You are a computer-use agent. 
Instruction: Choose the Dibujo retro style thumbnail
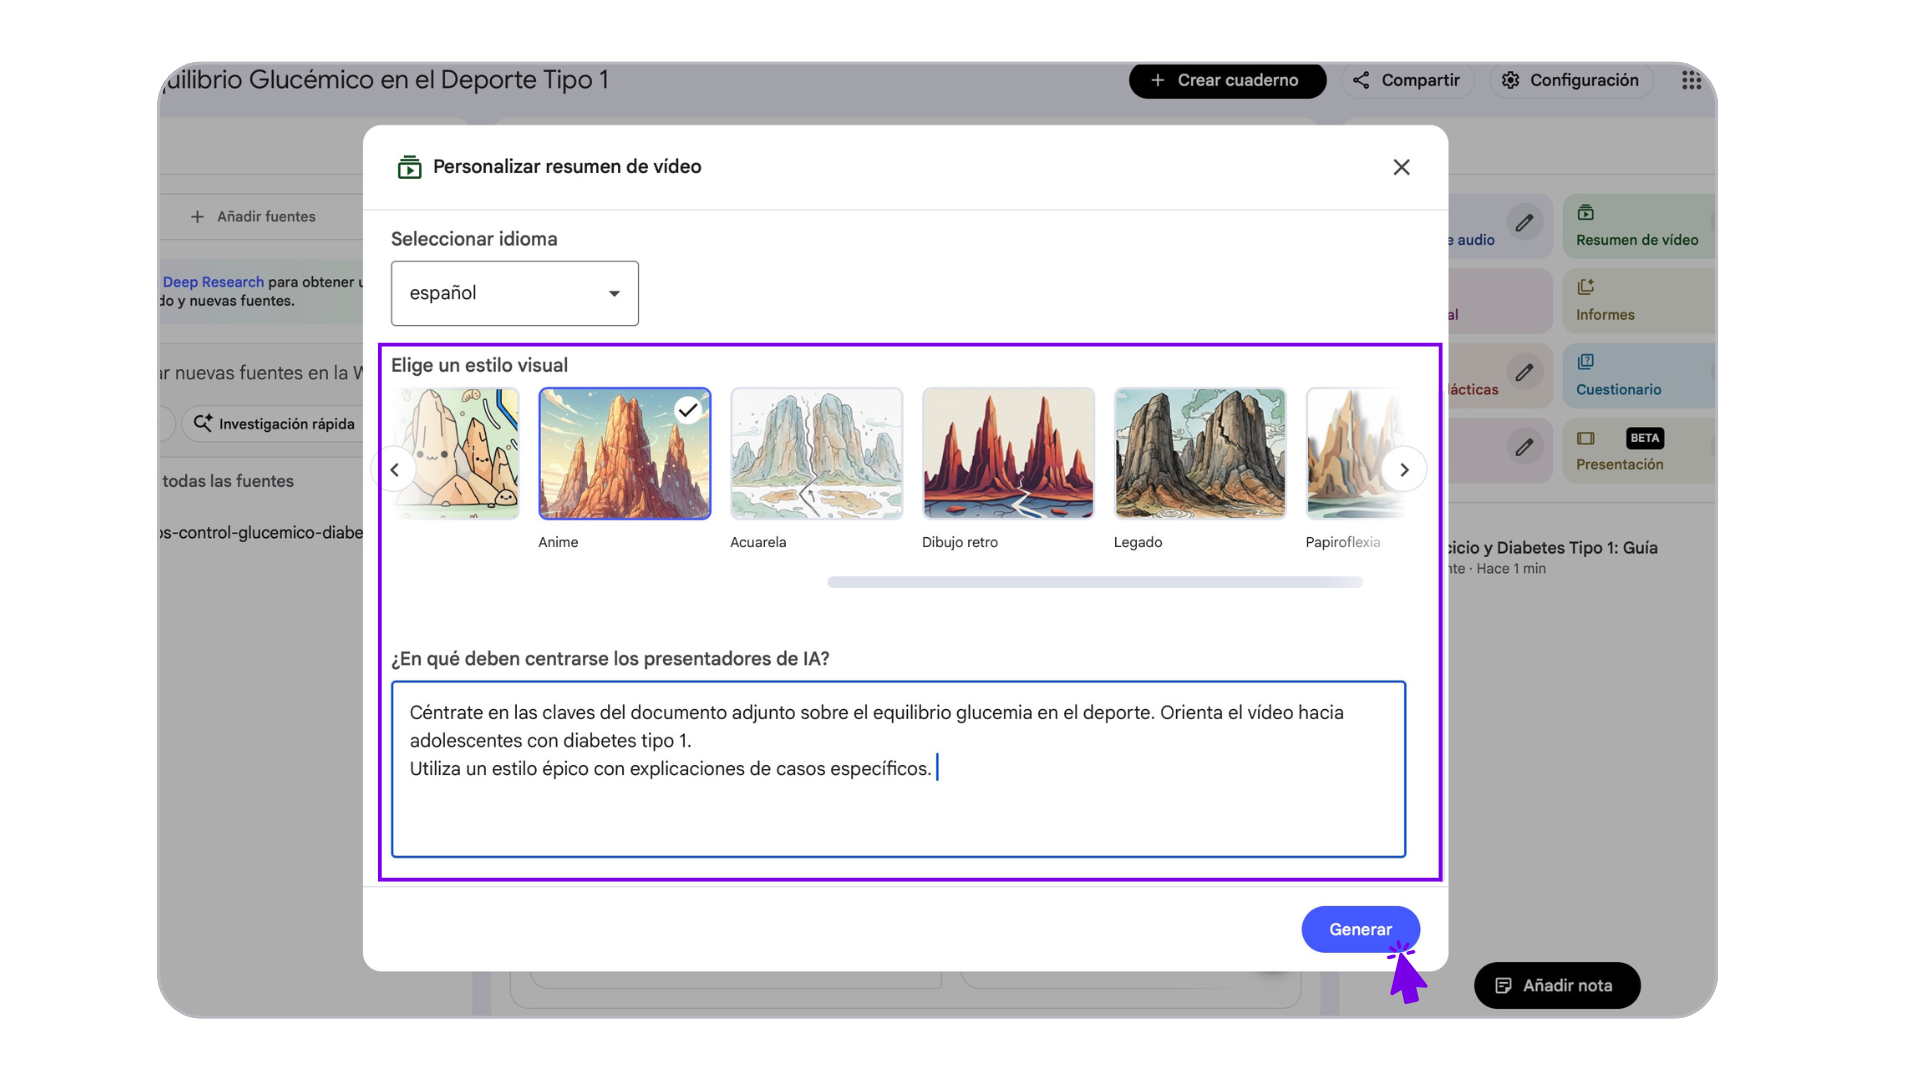[x=1008, y=454]
